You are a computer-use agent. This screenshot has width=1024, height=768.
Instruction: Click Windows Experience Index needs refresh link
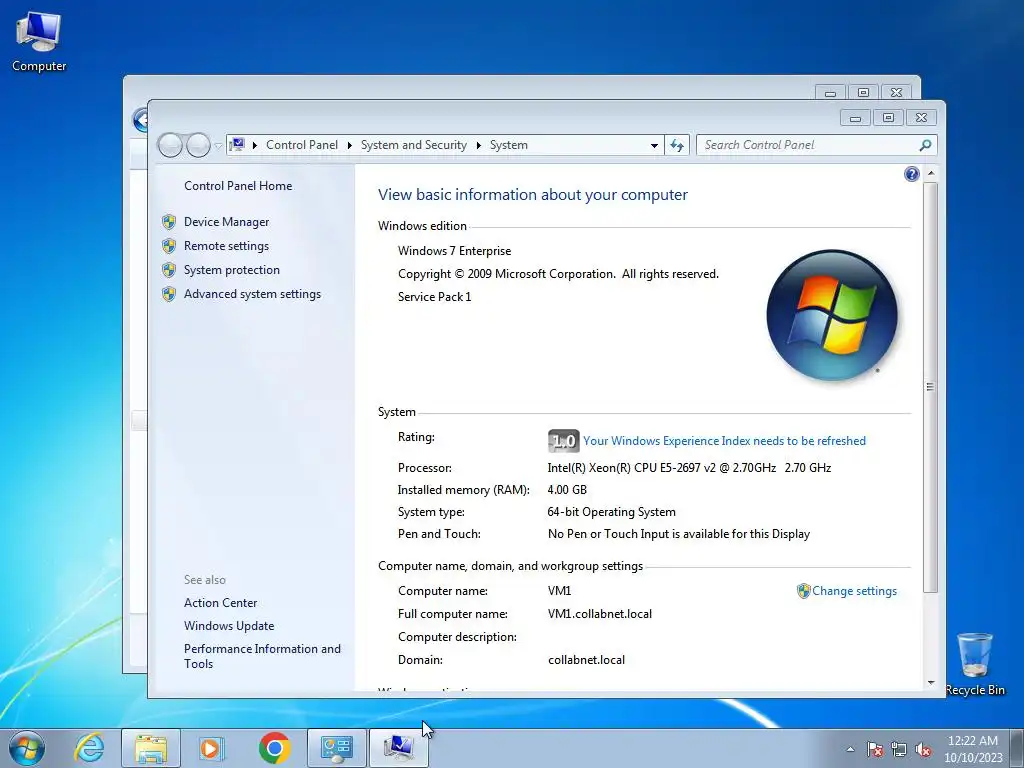724,441
